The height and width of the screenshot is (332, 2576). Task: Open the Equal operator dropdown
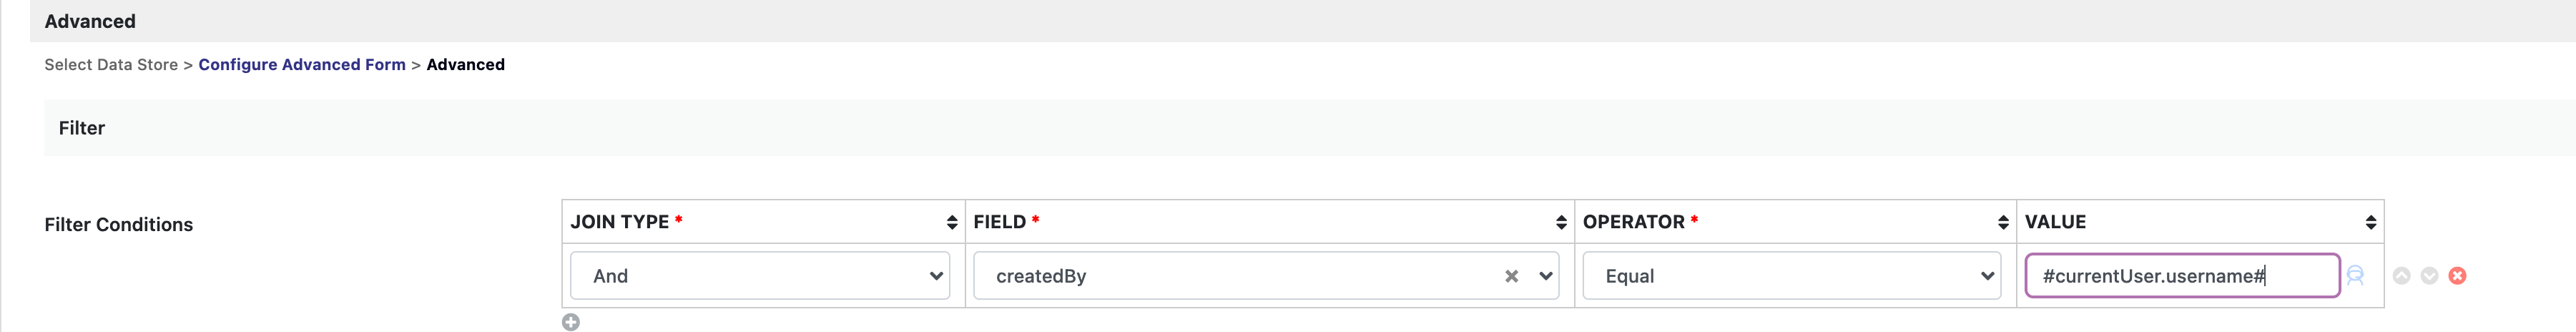[x=1791, y=276]
